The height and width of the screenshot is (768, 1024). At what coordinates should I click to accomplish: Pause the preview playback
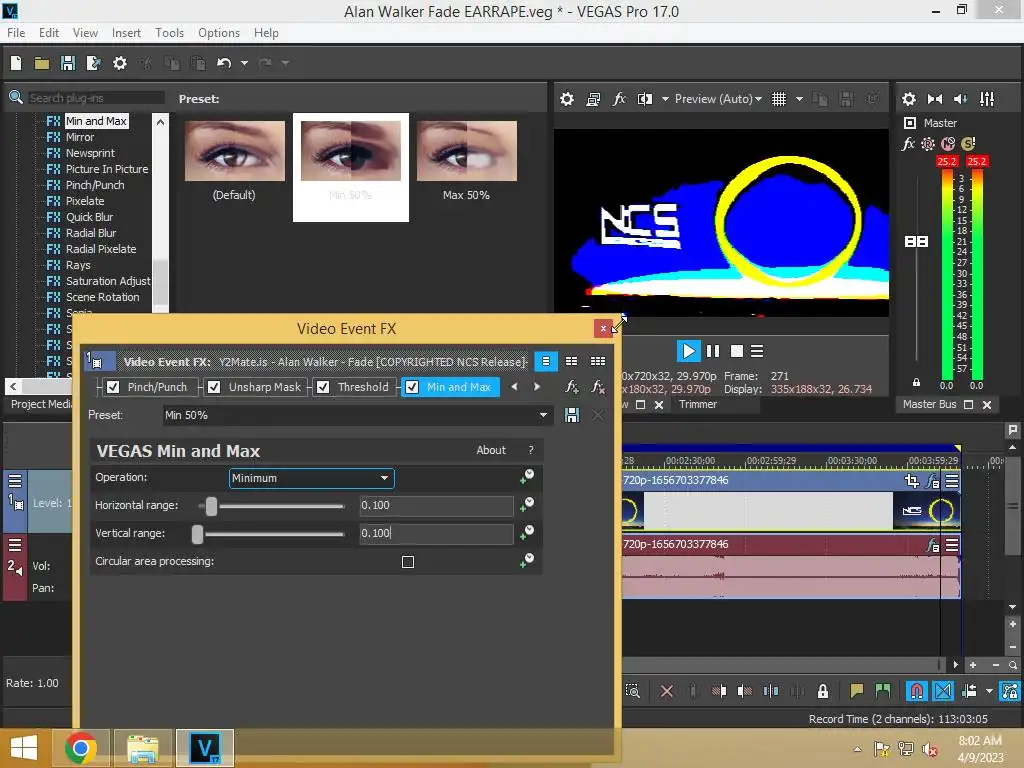(x=713, y=351)
